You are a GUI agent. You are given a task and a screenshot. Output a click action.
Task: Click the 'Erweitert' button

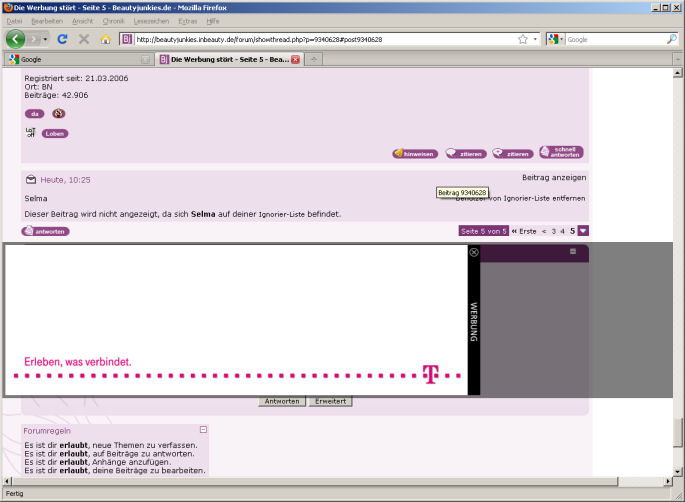[x=329, y=401]
